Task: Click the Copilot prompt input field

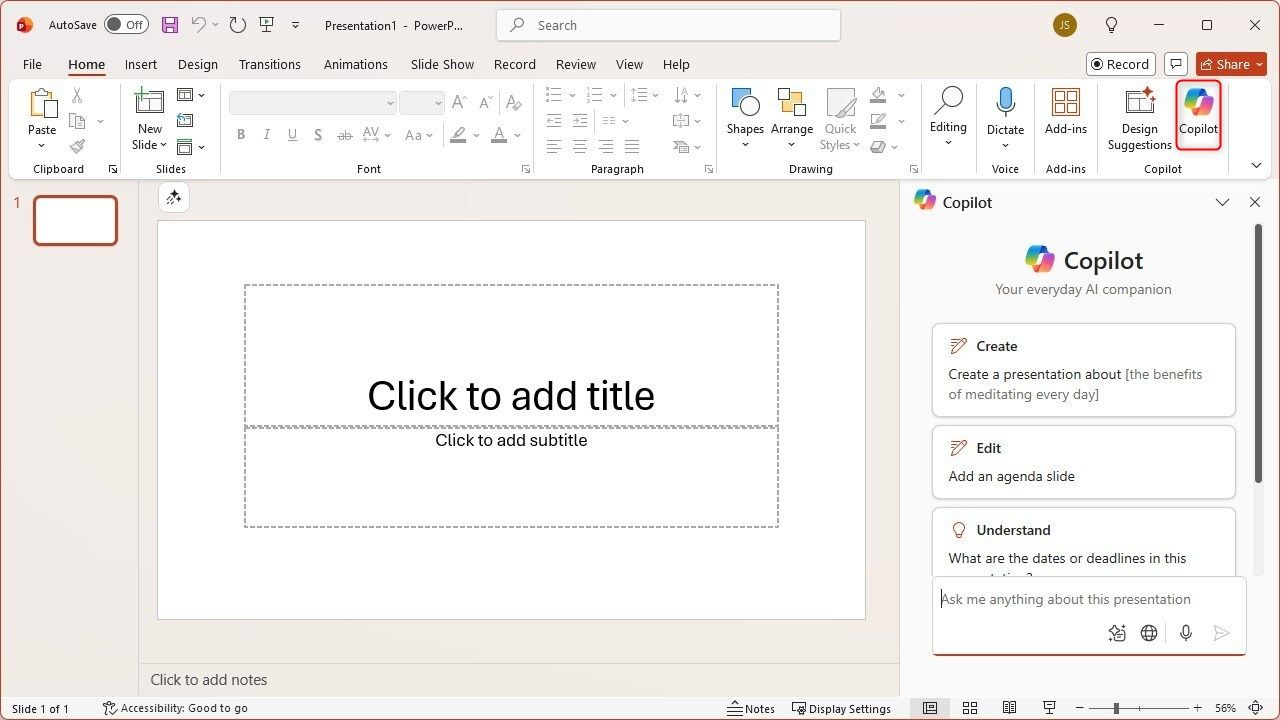Action: (1089, 599)
